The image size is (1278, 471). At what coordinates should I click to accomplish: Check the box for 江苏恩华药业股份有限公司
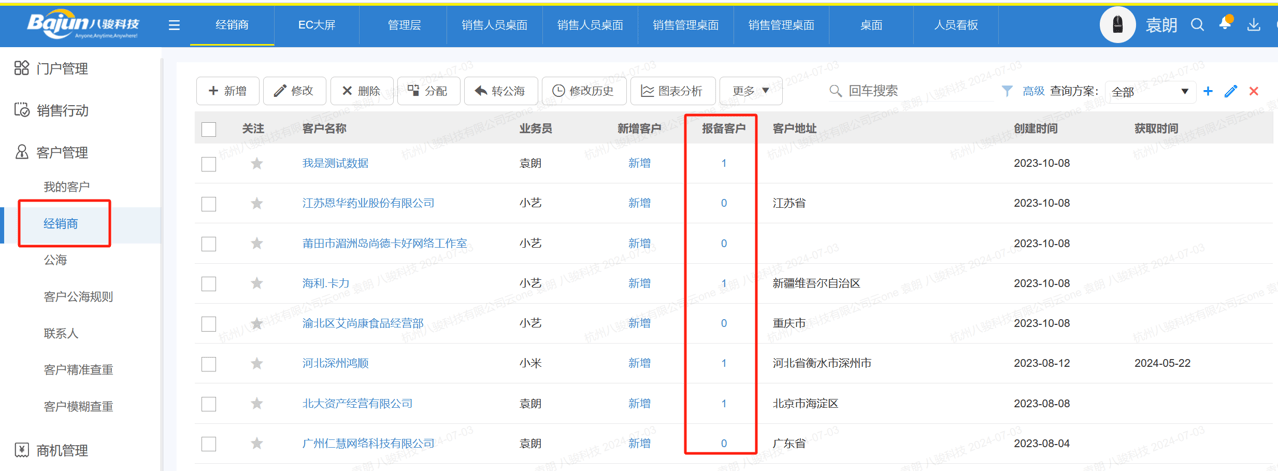click(x=209, y=203)
